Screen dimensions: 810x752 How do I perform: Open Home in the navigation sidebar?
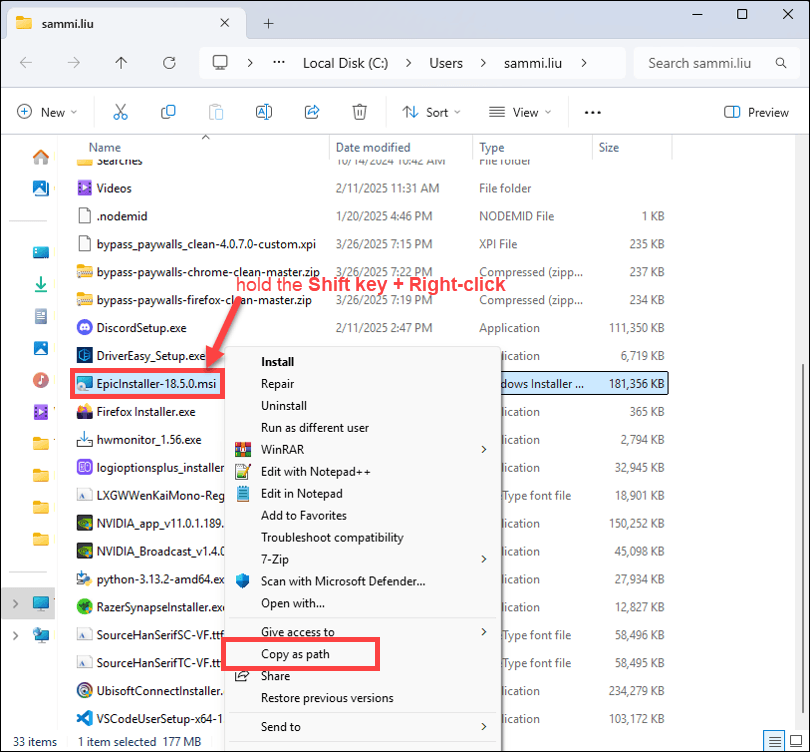point(41,156)
